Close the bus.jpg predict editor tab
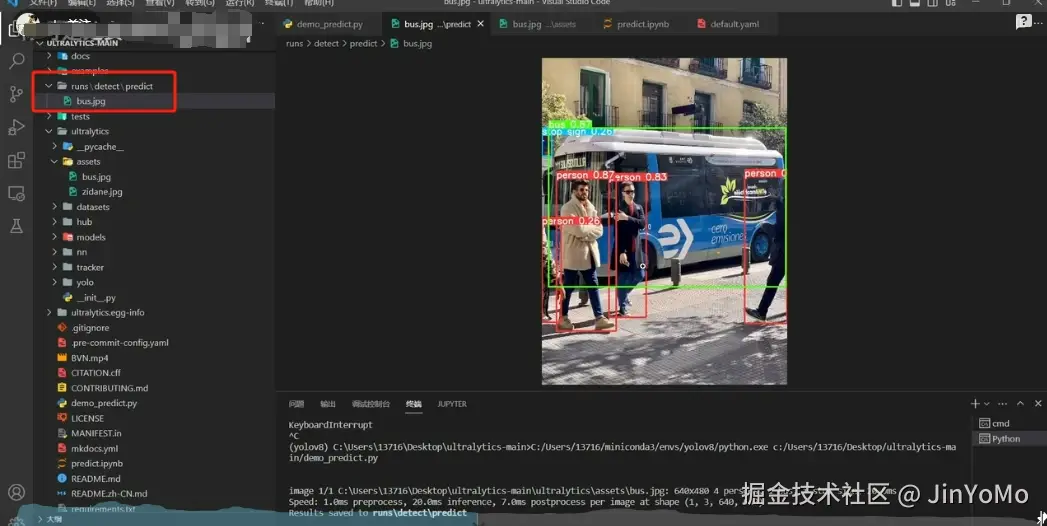 click(480, 24)
